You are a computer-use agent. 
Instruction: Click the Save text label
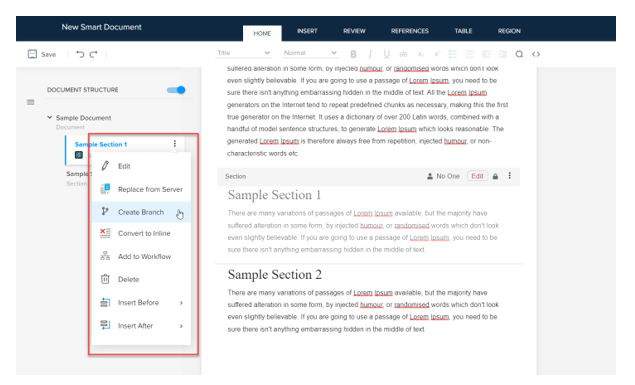49,54
